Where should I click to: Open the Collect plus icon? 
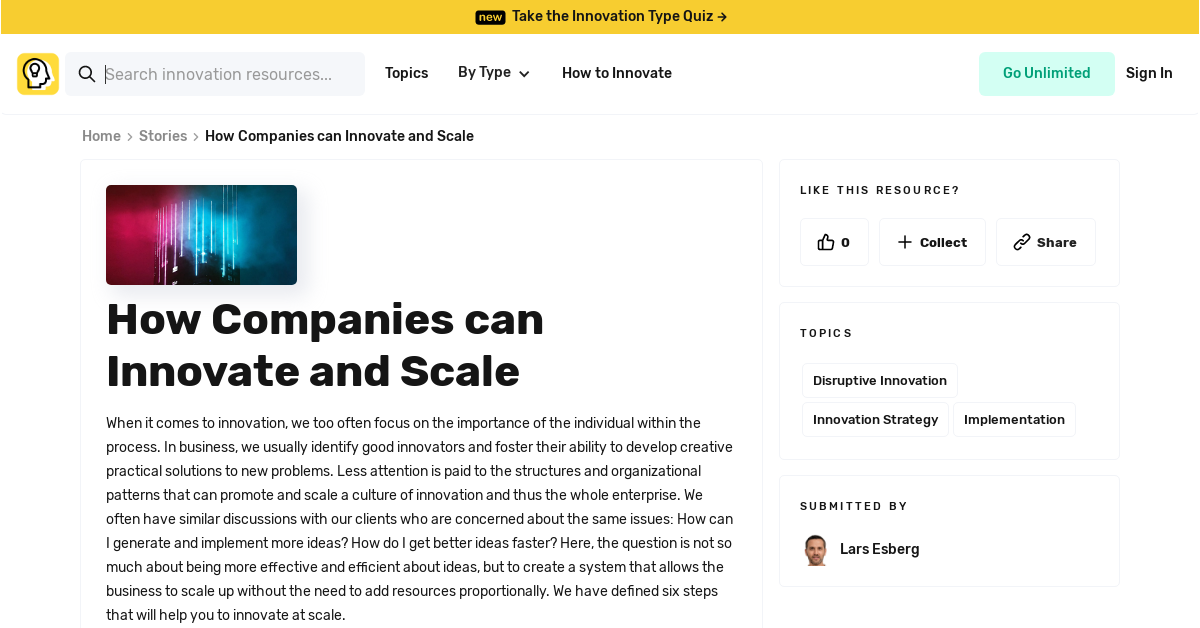[x=904, y=241]
